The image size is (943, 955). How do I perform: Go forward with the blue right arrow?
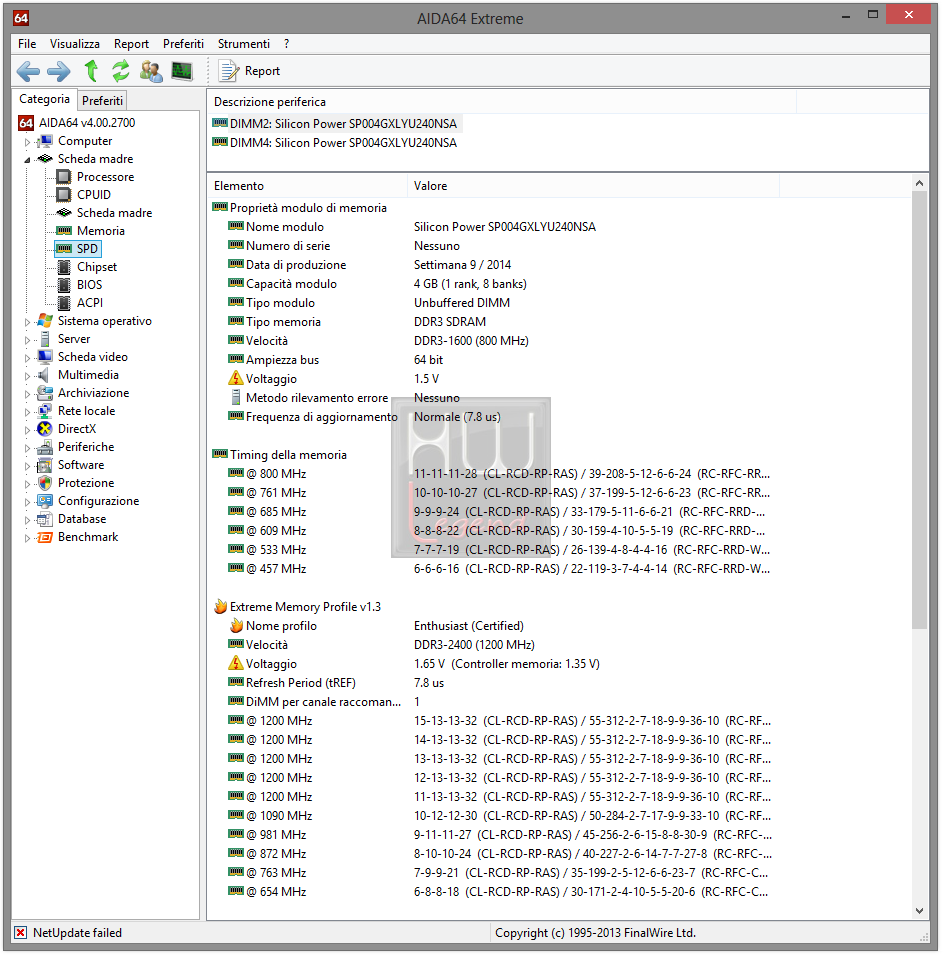pos(58,71)
